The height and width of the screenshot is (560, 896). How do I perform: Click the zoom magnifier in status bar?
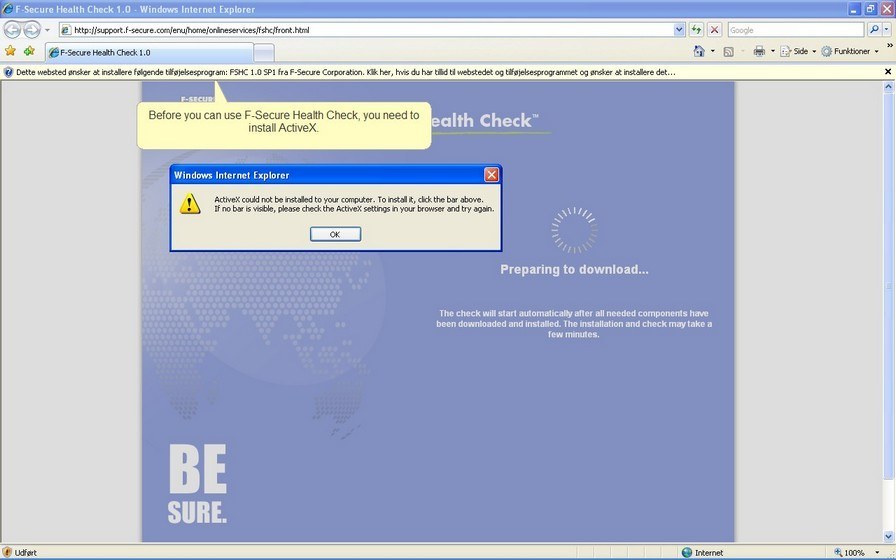838,553
